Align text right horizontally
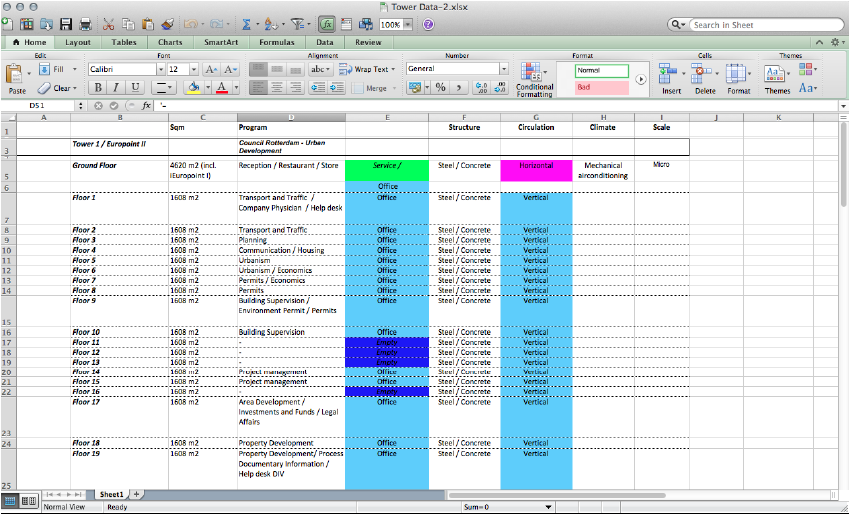 pos(295,88)
